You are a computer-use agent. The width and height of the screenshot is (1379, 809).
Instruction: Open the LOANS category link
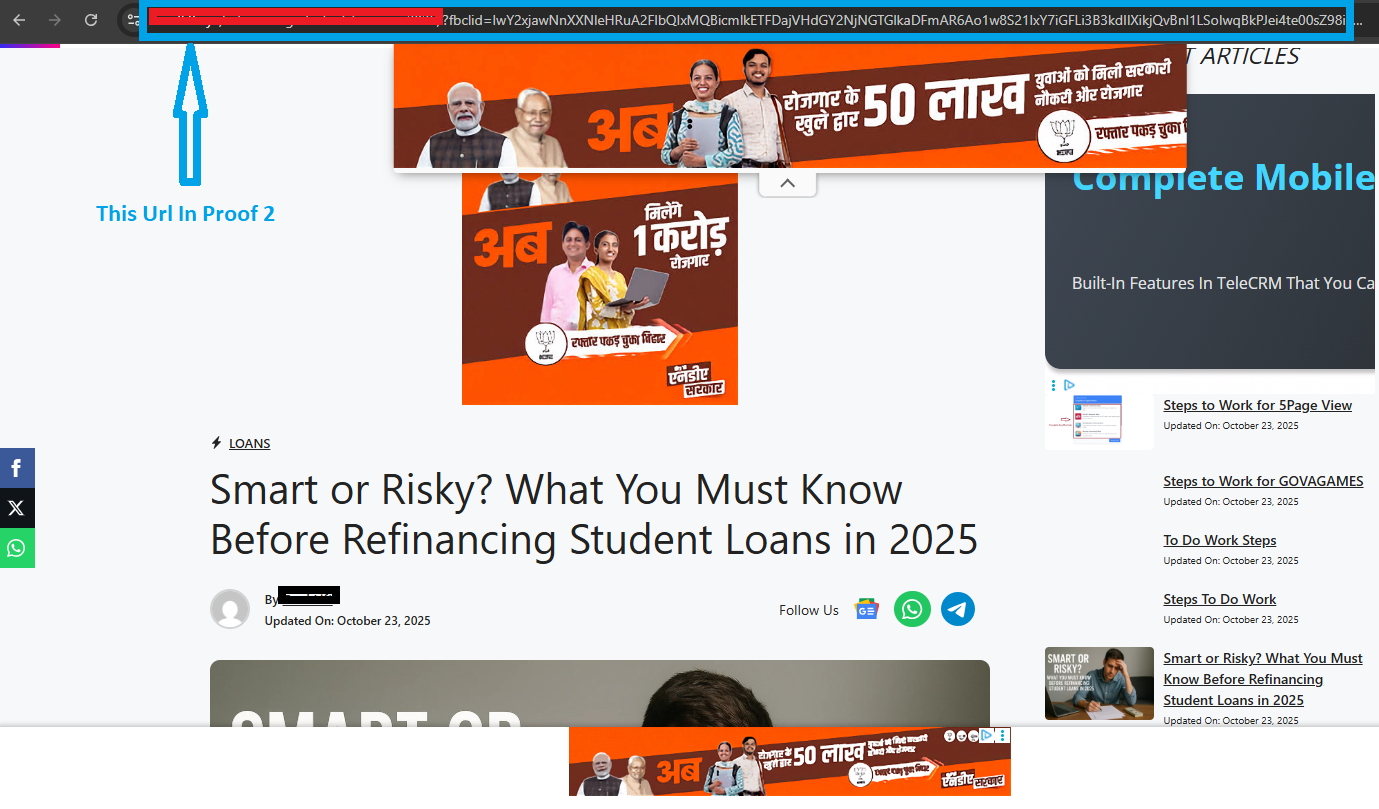(x=250, y=443)
